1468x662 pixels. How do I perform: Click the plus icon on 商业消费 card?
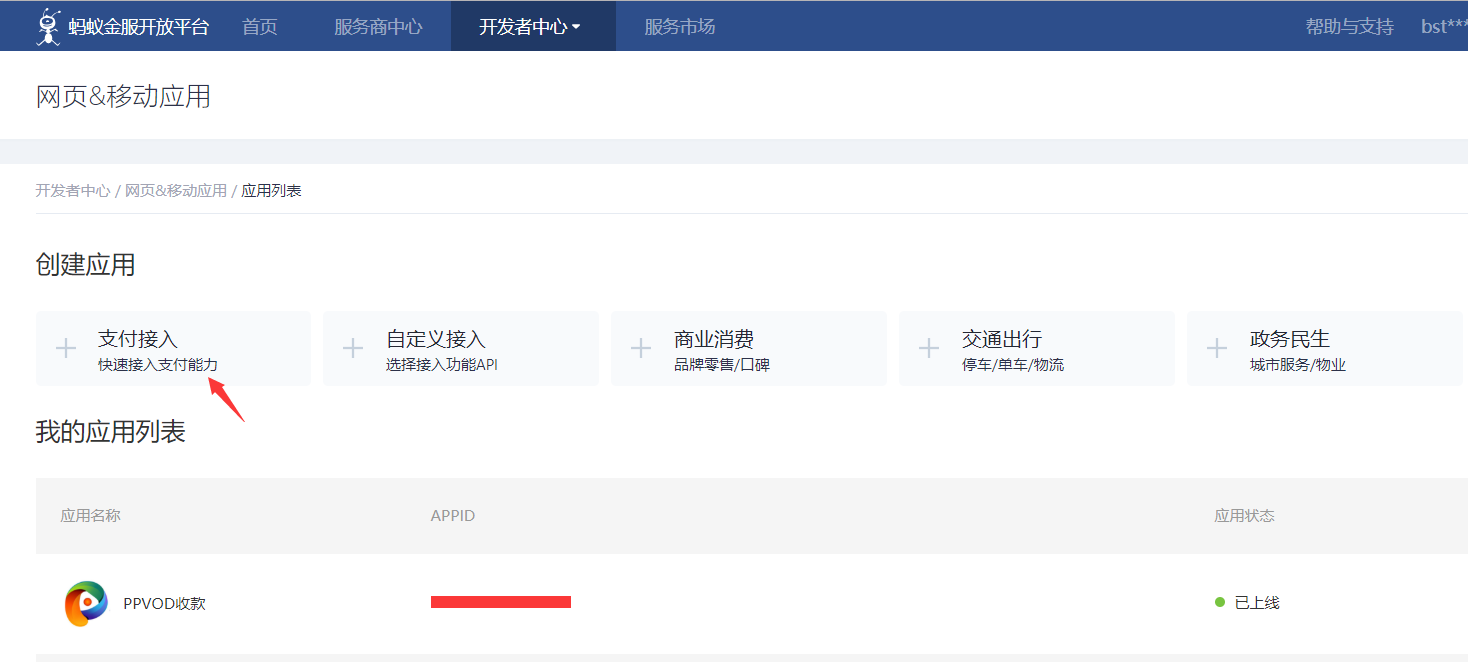pos(641,348)
